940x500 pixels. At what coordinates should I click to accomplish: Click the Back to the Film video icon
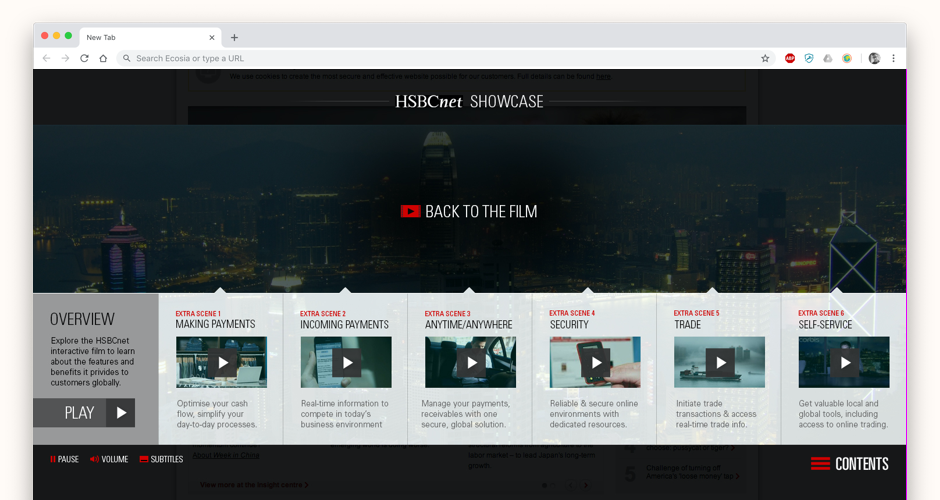[410, 211]
